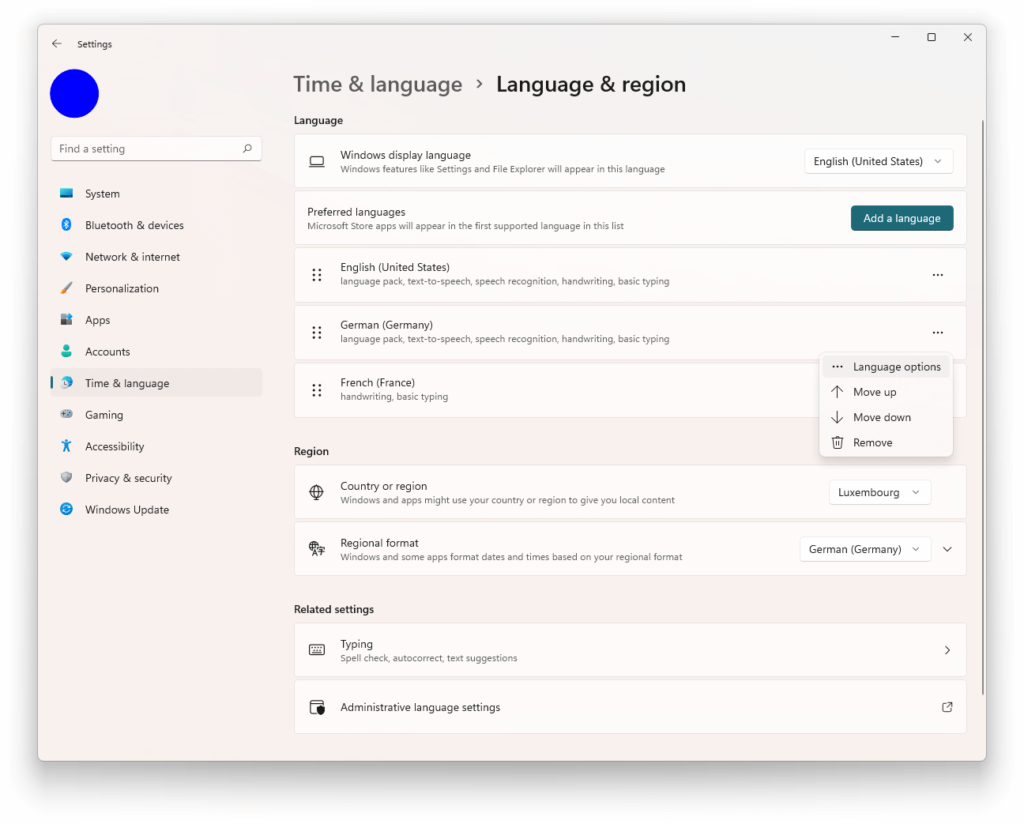The height and width of the screenshot is (824, 1024).
Task: Click the Time & language globe icon
Action: (x=67, y=383)
